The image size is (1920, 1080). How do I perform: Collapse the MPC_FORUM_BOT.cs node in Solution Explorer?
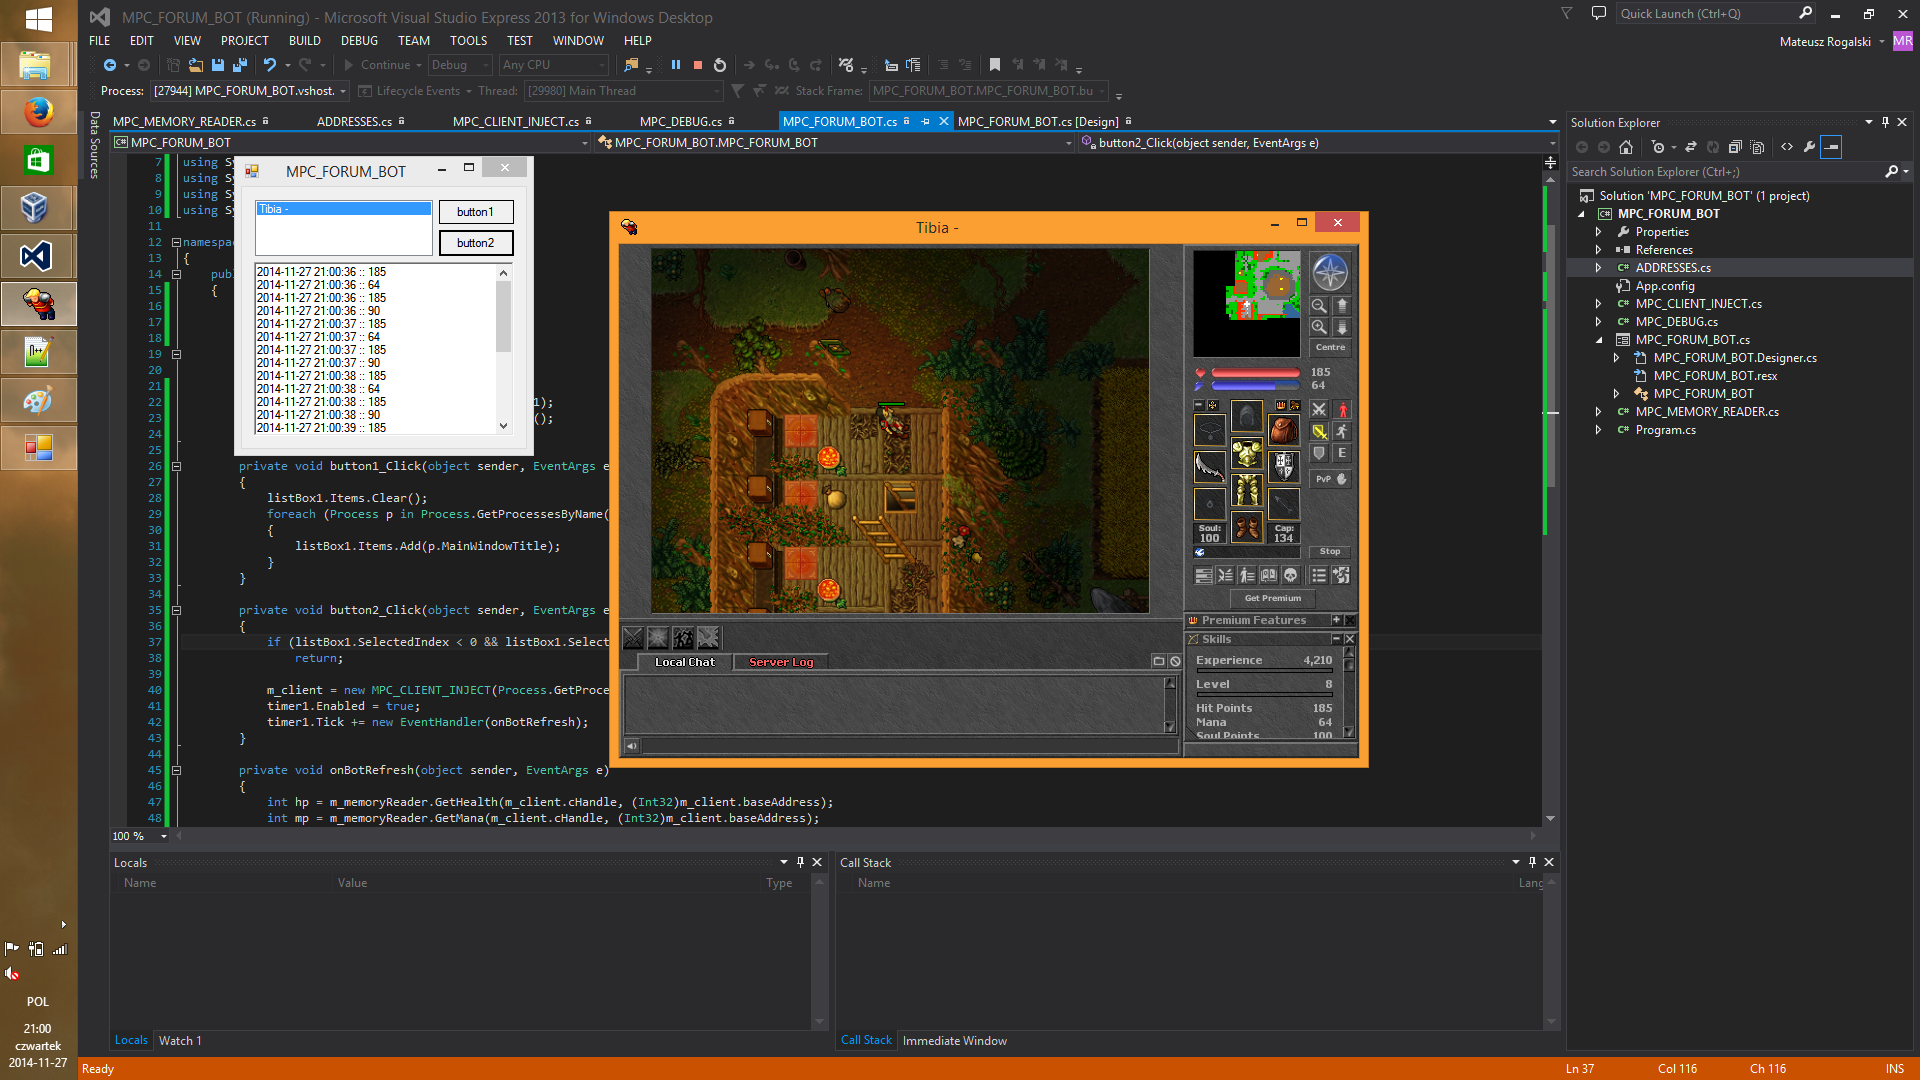[1598, 340]
